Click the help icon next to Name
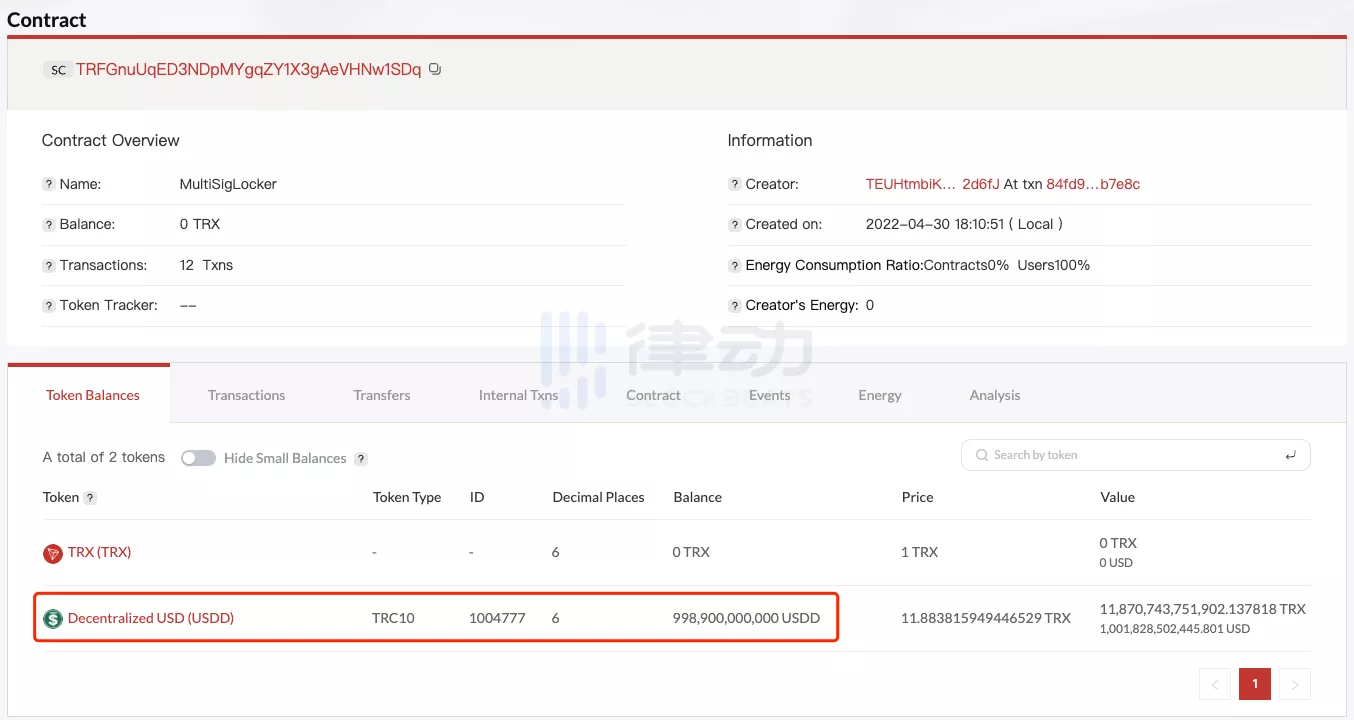The height and width of the screenshot is (720, 1354). 48,185
